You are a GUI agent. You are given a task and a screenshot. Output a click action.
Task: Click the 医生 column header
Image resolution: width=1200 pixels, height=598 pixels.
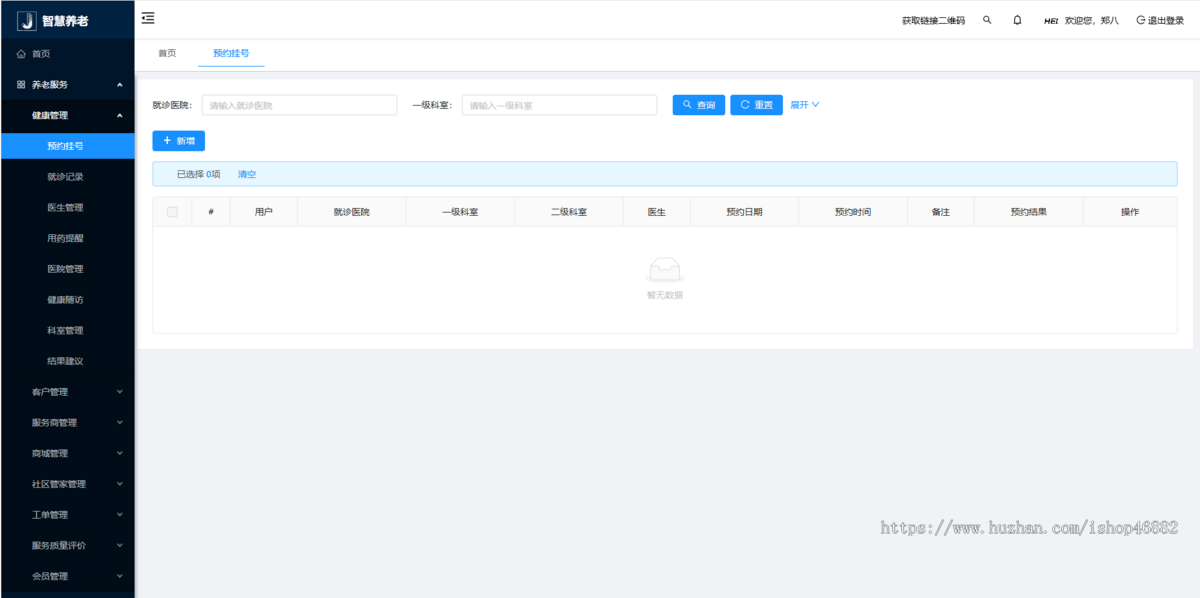coord(656,212)
